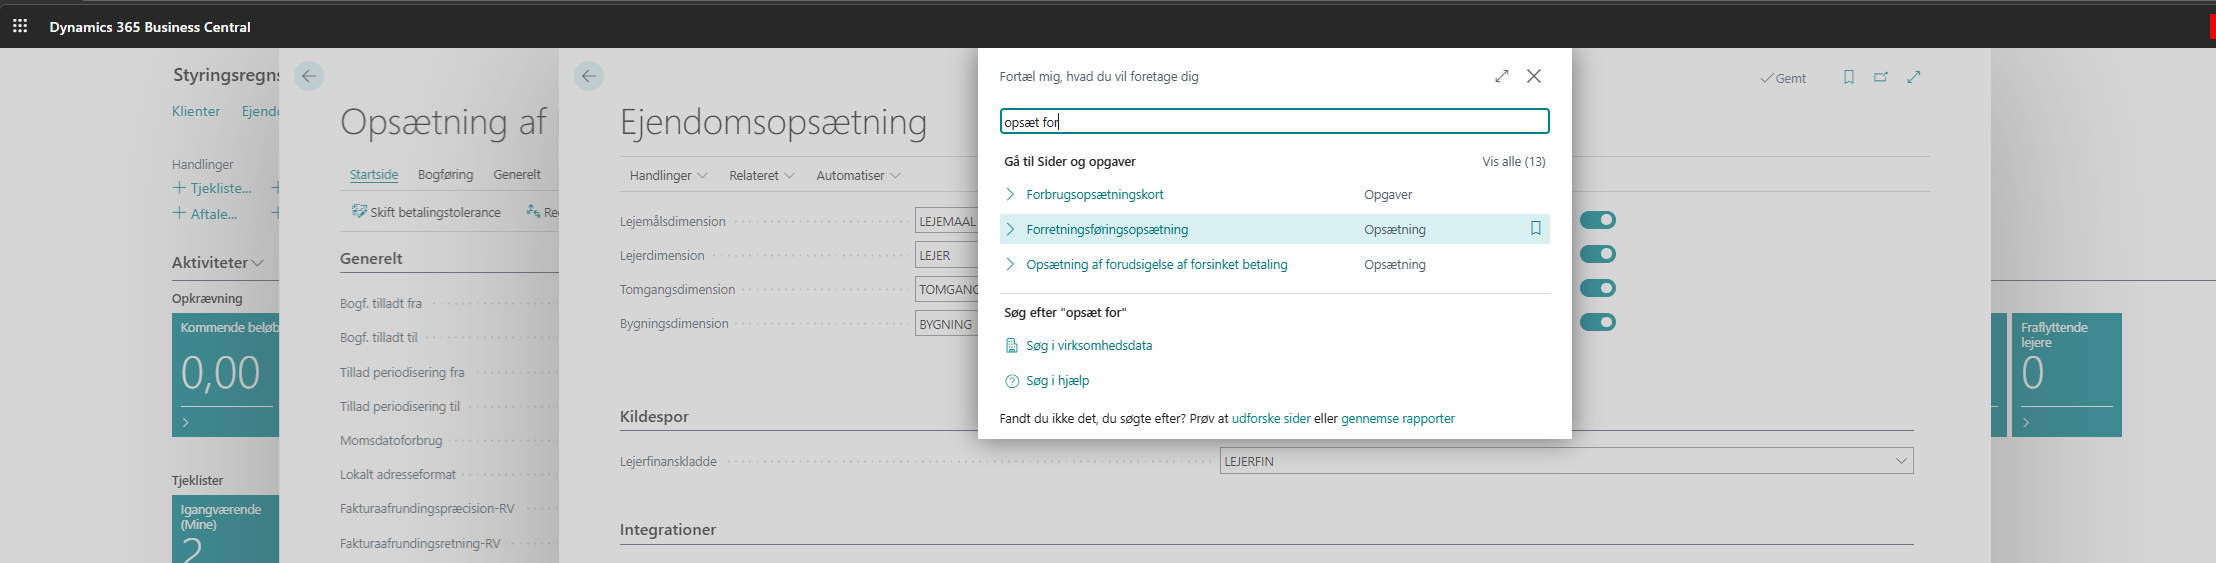Open page in new window icon
The height and width of the screenshot is (563, 2216).
click(x=1881, y=77)
